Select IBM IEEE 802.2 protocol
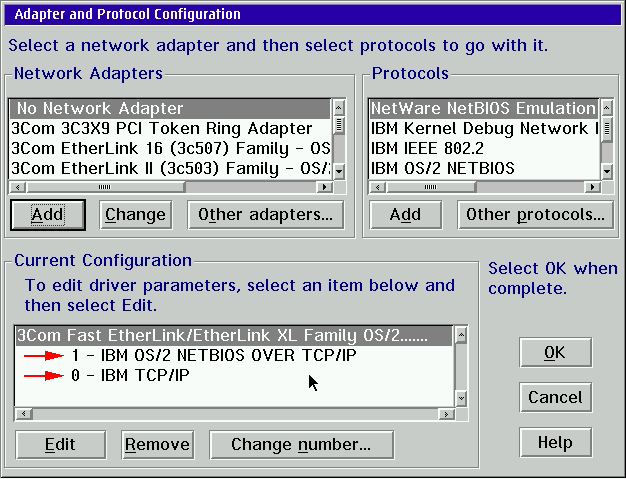Viewport: 626px width, 479px height. click(484, 148)
